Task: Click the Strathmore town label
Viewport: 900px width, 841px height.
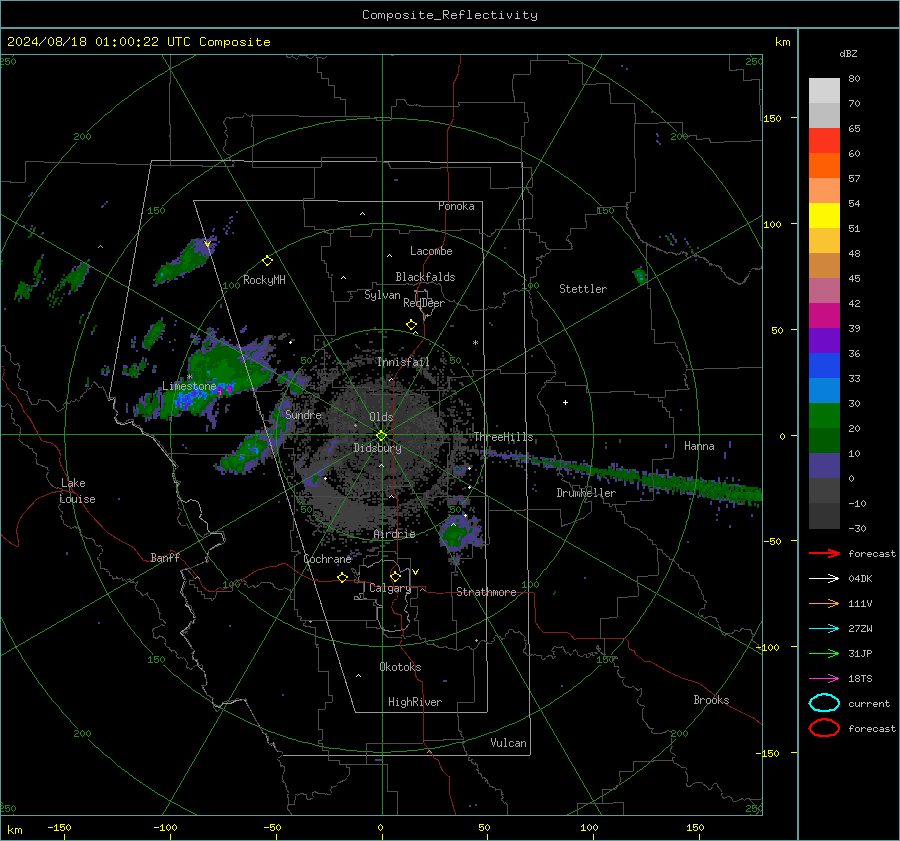Action: click(486, 592)
